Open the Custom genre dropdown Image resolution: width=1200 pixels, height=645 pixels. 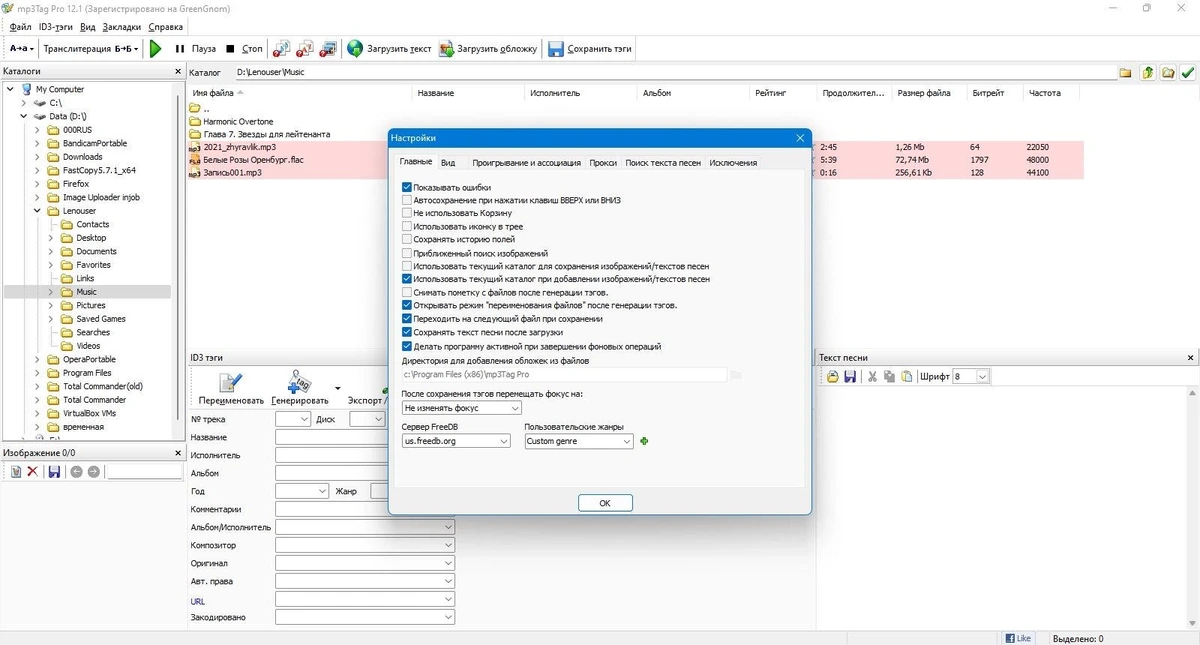point(579,441)
